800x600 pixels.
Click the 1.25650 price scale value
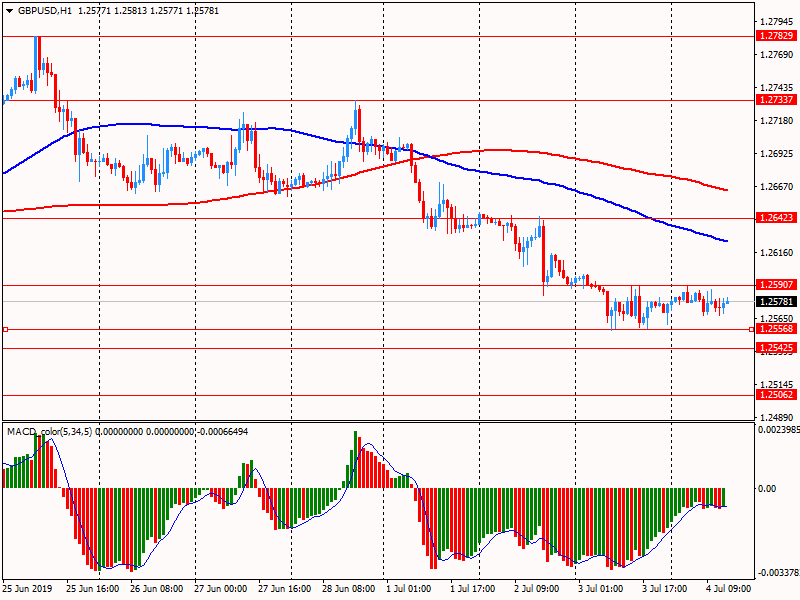777,318
